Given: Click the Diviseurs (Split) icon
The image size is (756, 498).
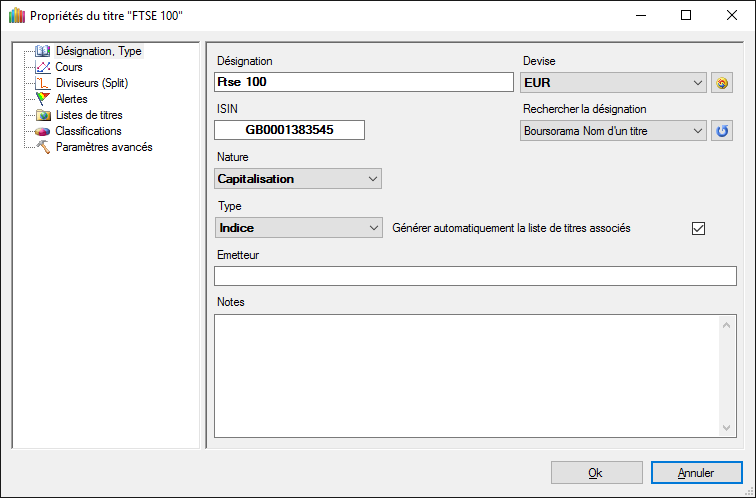Looking at the screenshot, I should click(x=43, y=83).
